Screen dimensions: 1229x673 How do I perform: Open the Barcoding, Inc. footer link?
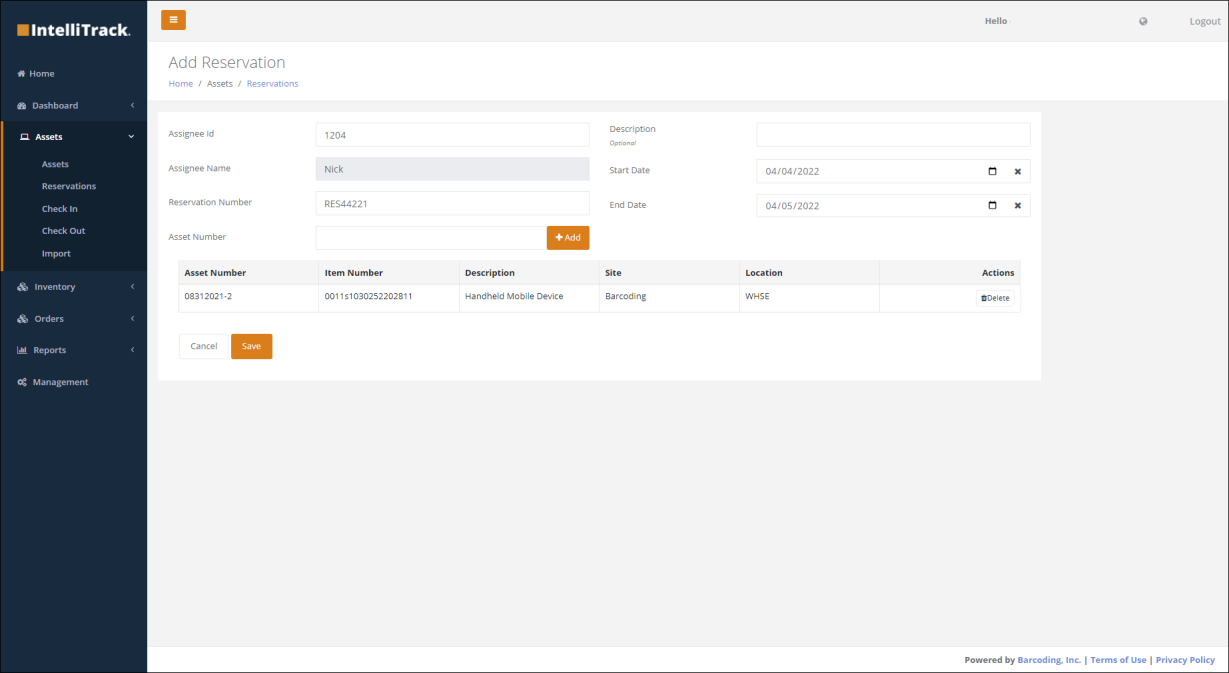[1049, 660]
